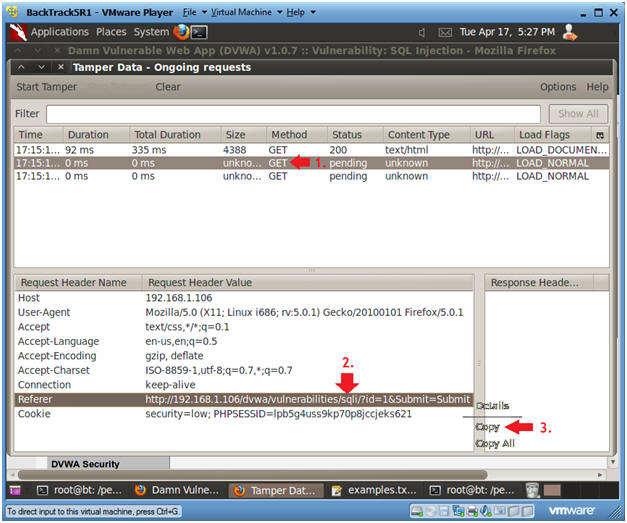Open the terminal launcher in top panel

click(199, 32)
